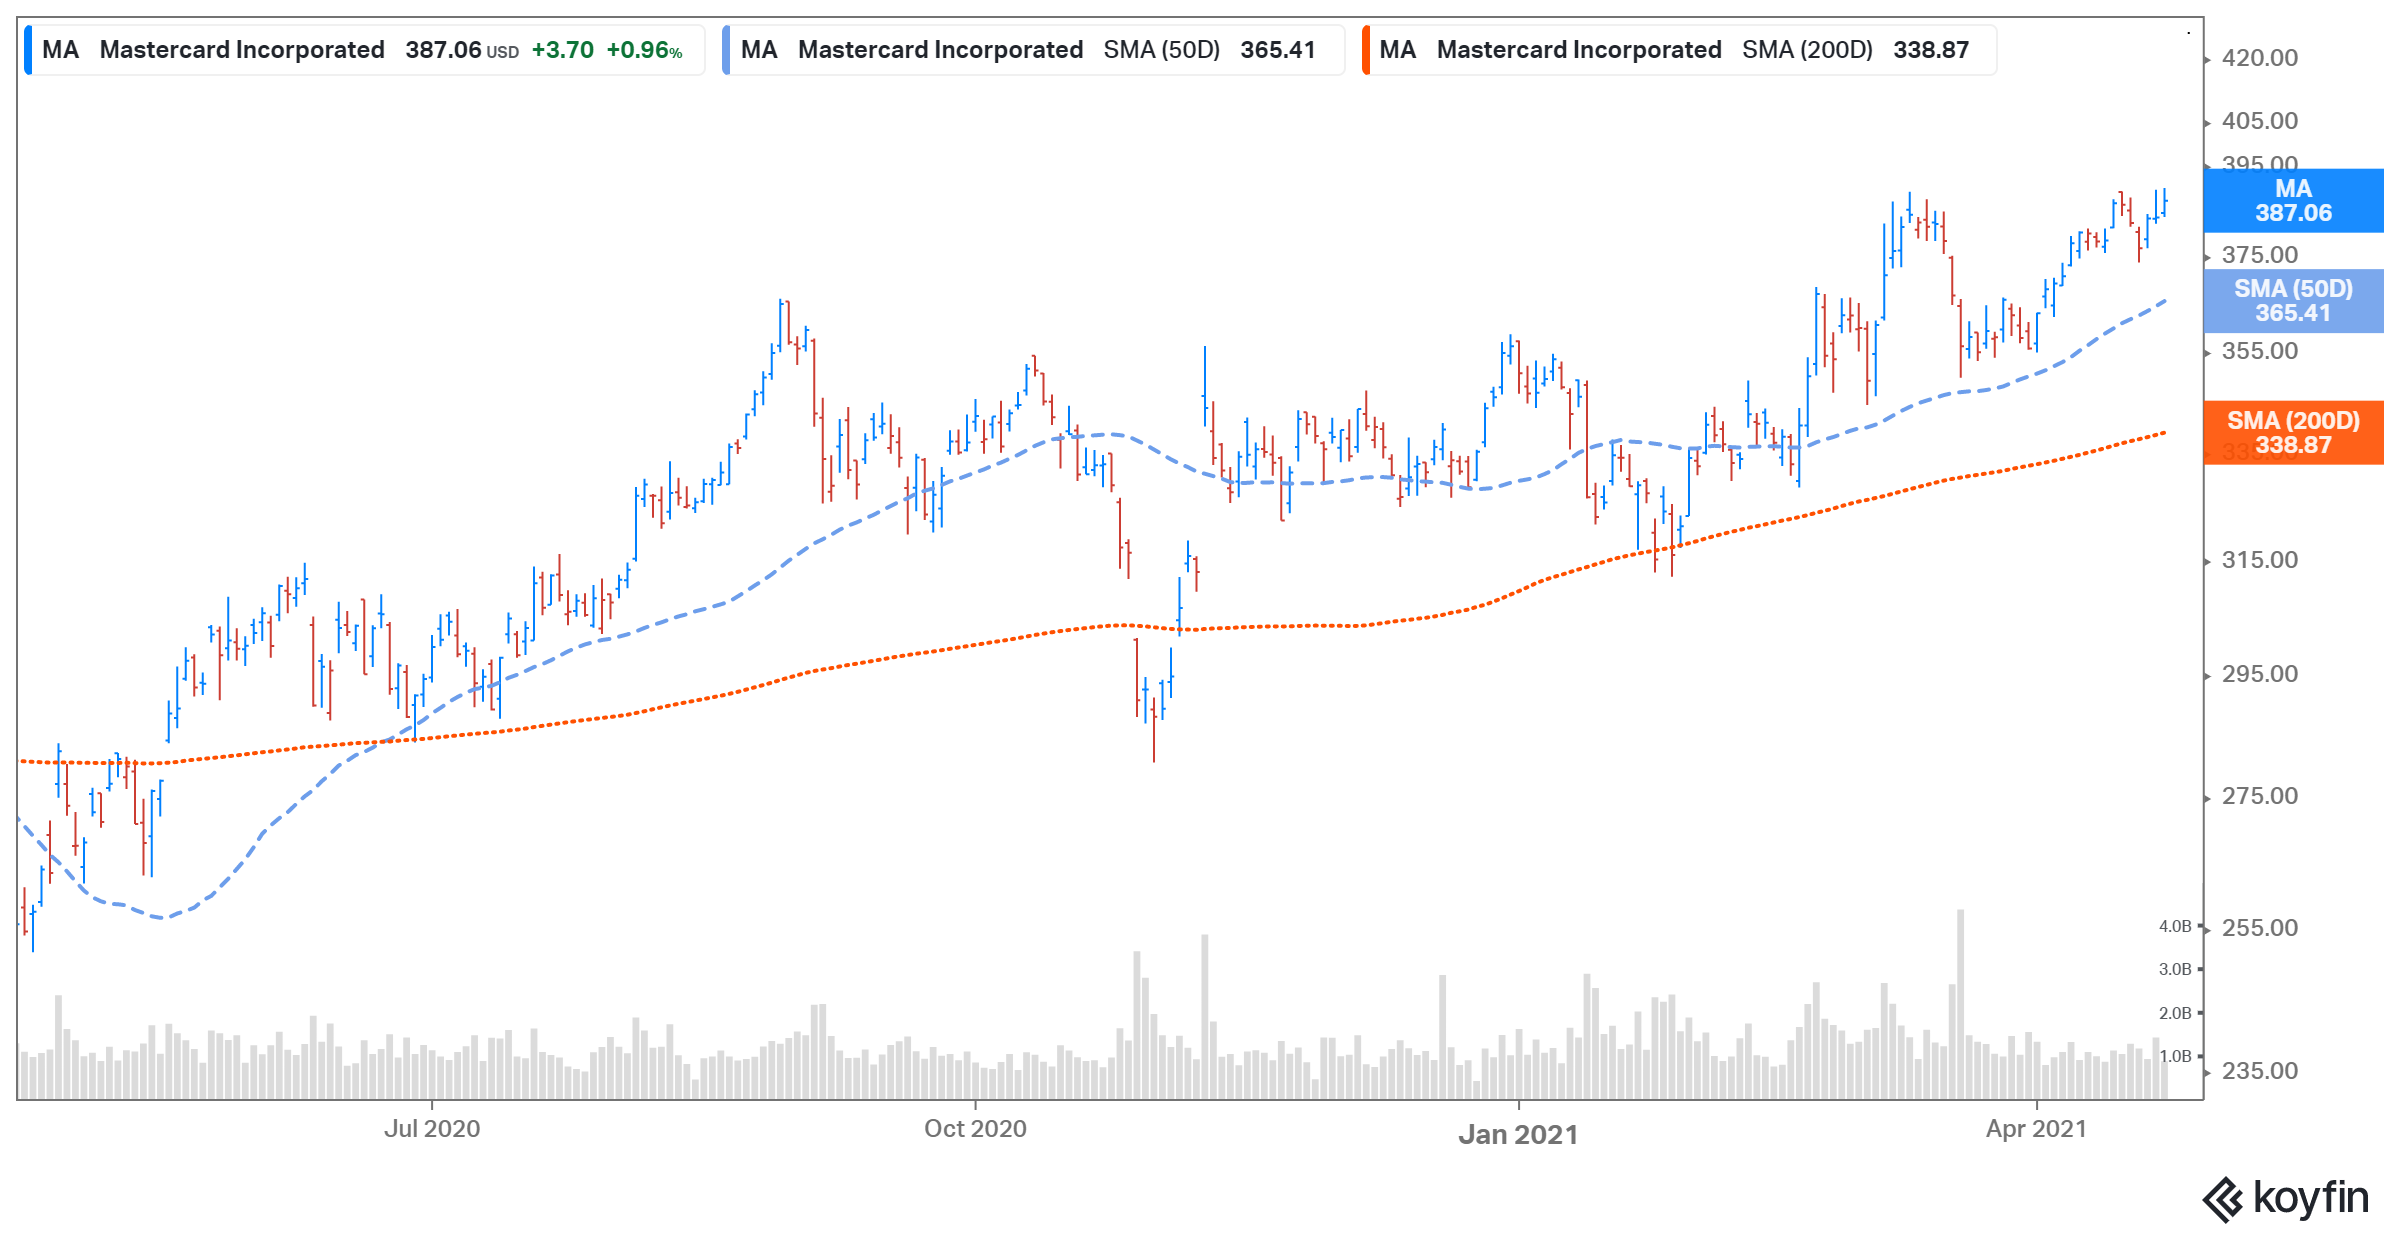Click the SMA (50D) 365.41 axis tag
Screen dimensions: 2400x1240
tap(2293, 301)
